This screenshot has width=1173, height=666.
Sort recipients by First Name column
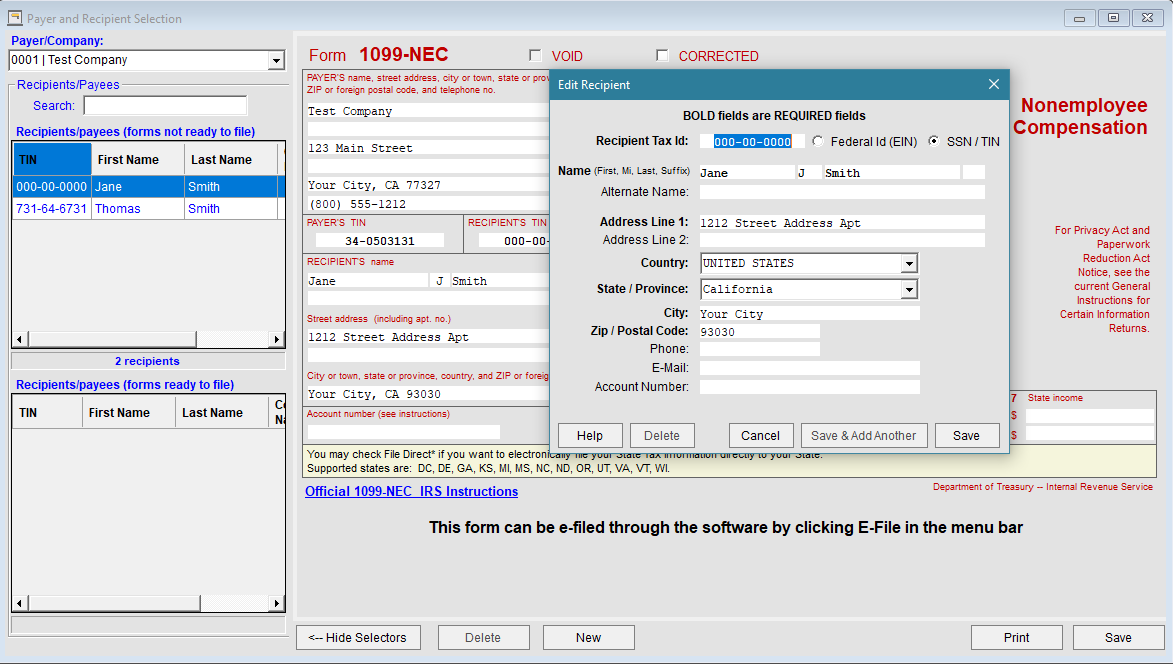[x=138, y=159]
